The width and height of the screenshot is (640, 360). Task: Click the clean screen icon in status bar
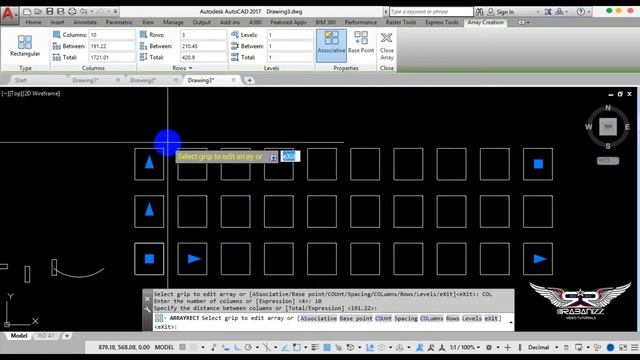coord(623,347)
